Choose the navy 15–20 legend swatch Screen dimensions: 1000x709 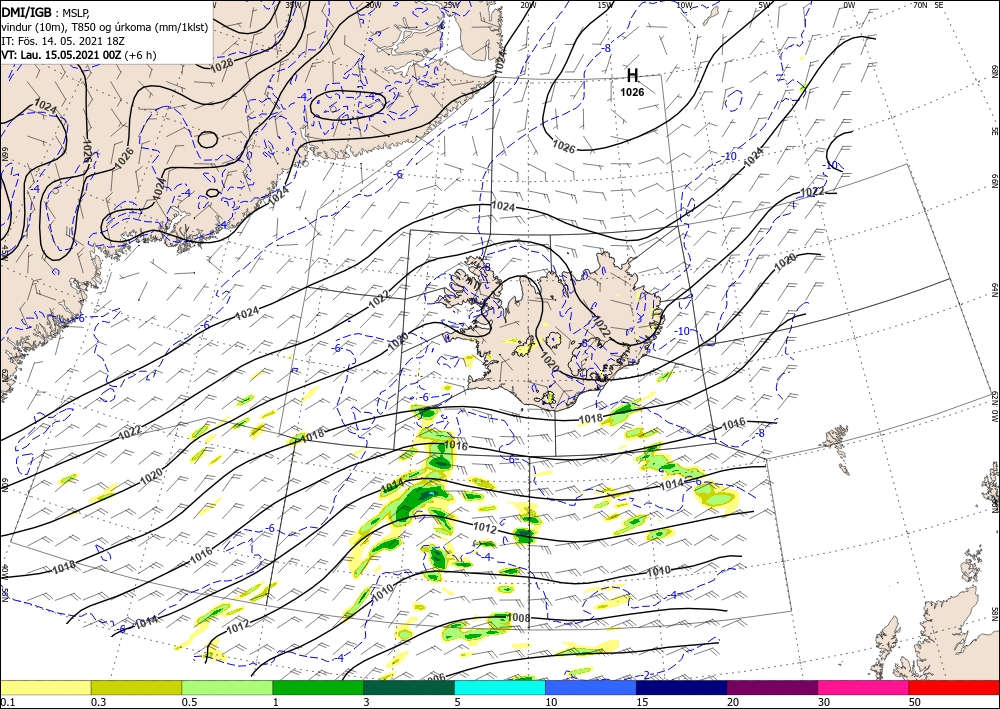click(682, 687)
